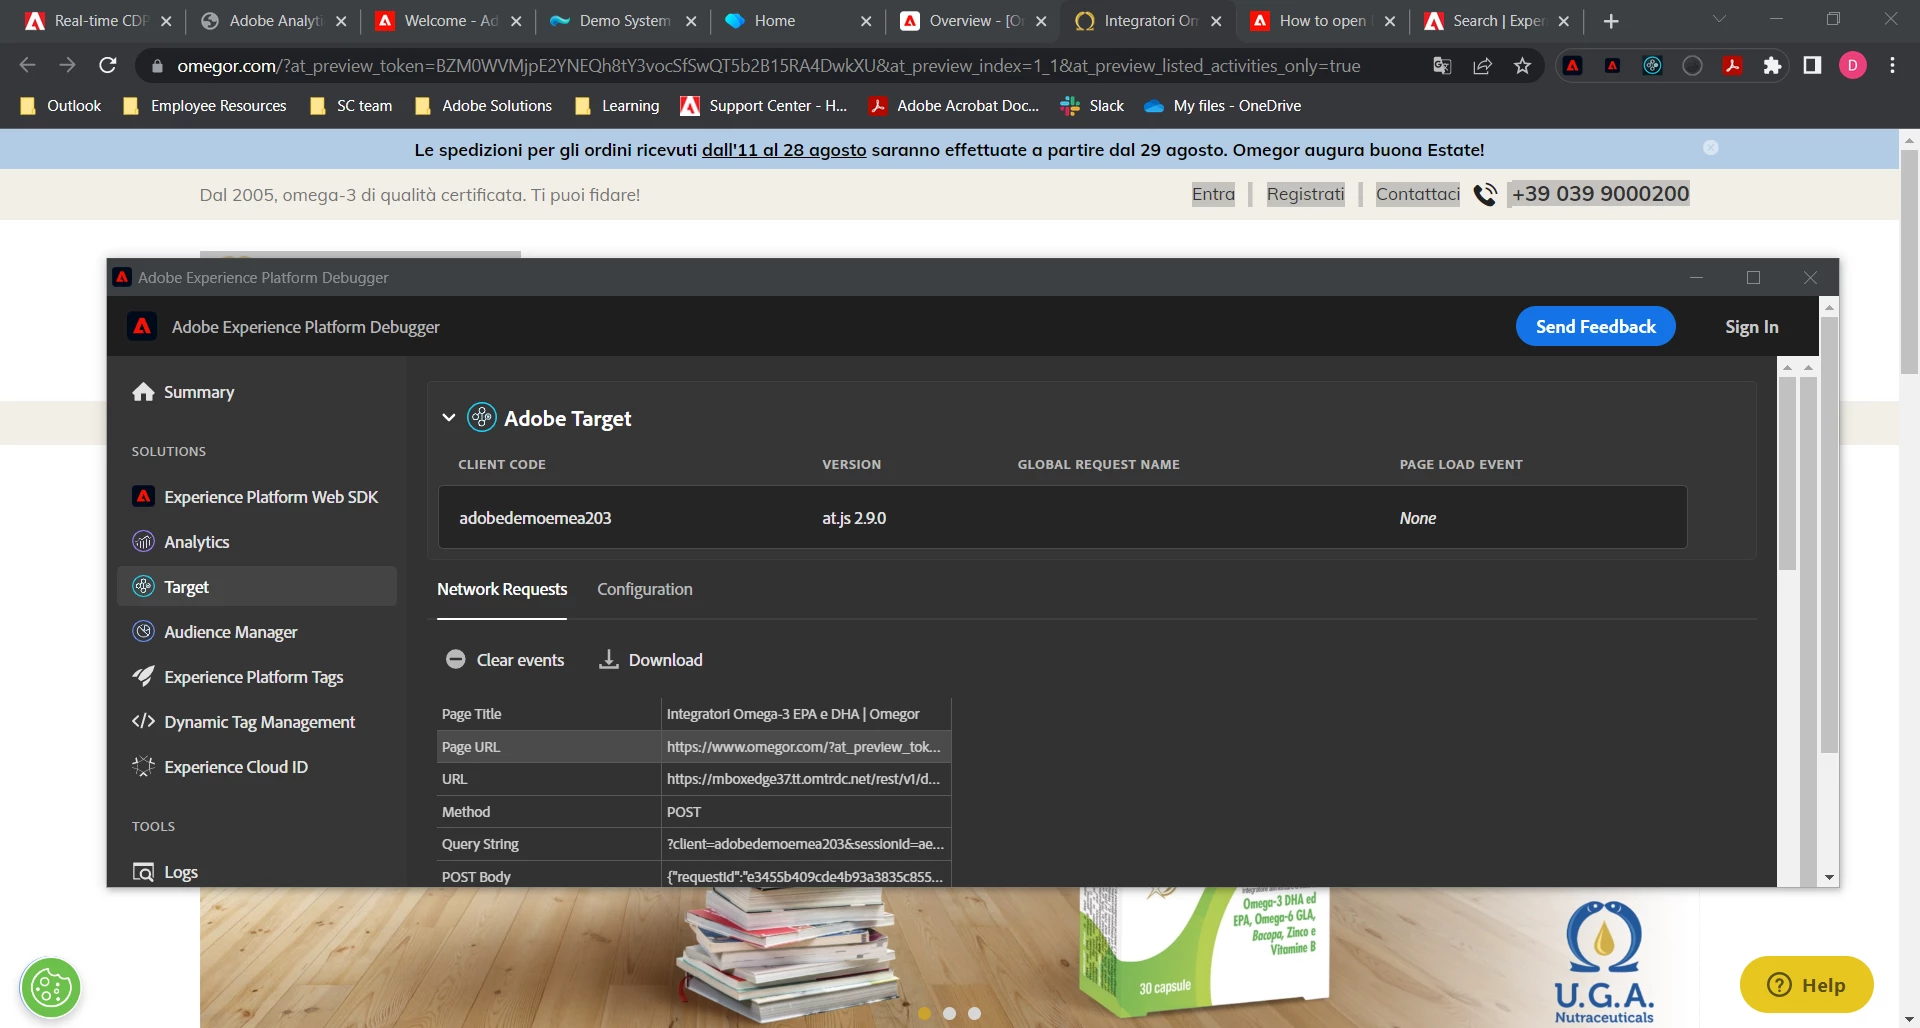Viewport: 1920px width, 1028px height.
Task: Open Employee Resources bookmark folder
Action: tap(204, 105)
